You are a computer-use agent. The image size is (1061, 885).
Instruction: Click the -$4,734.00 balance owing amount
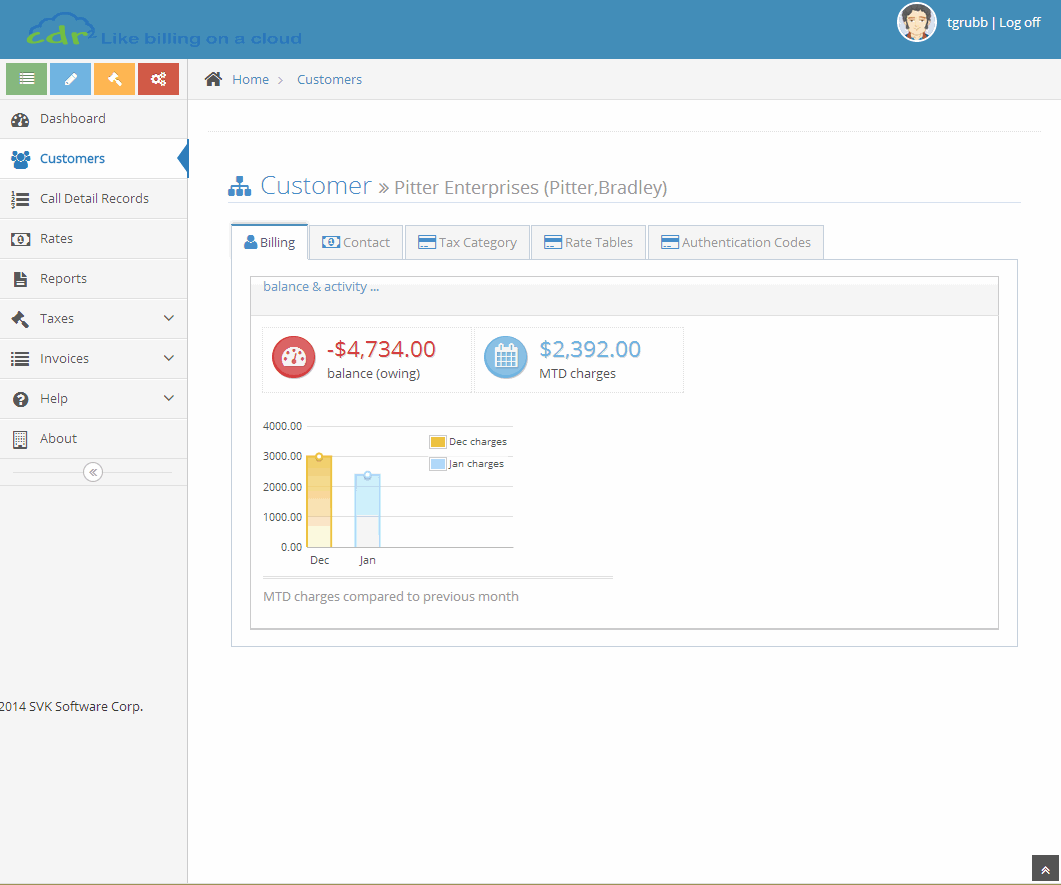[381, 349]
